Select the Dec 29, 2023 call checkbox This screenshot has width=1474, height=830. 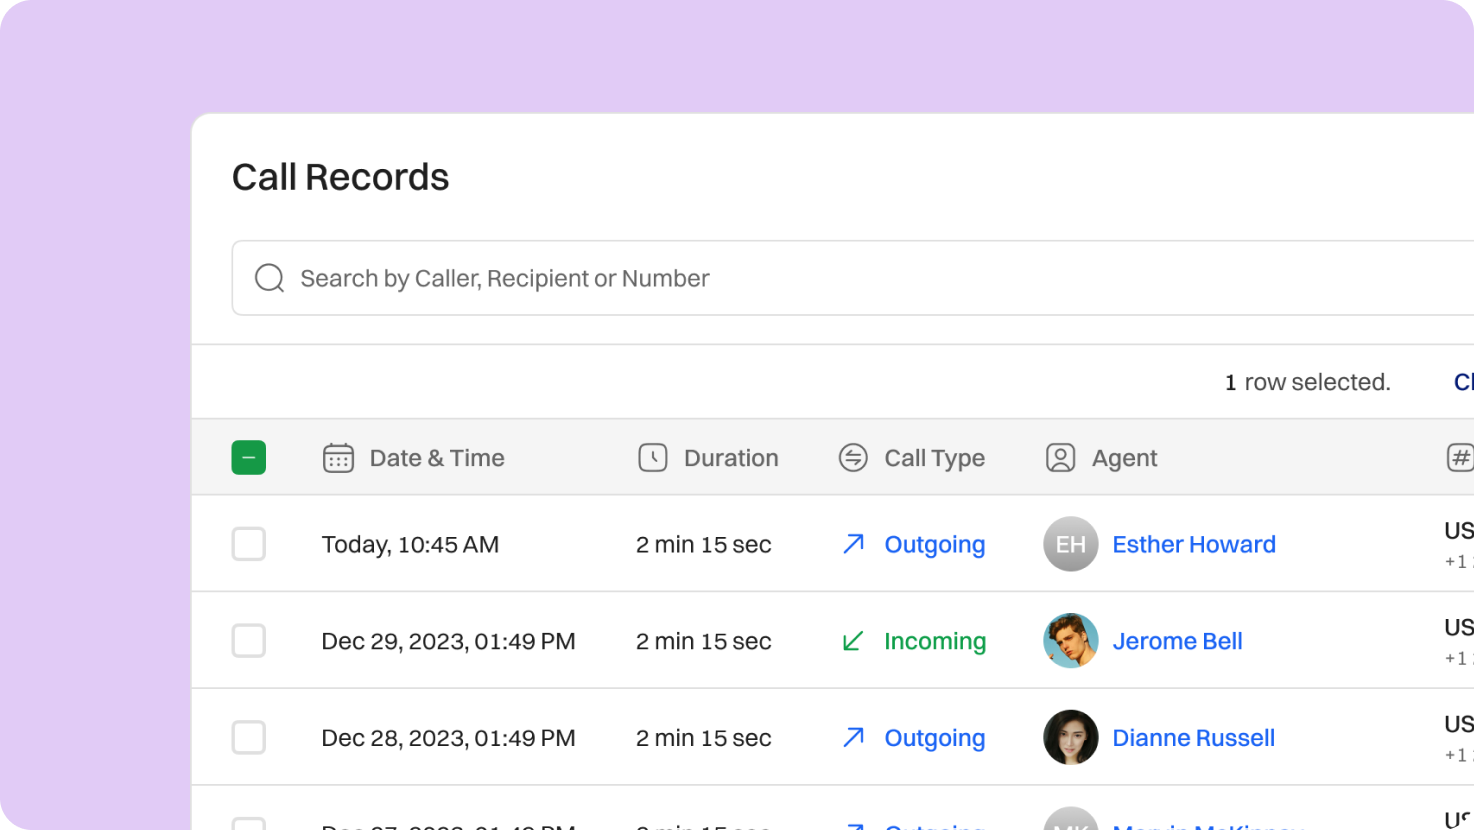248,641
